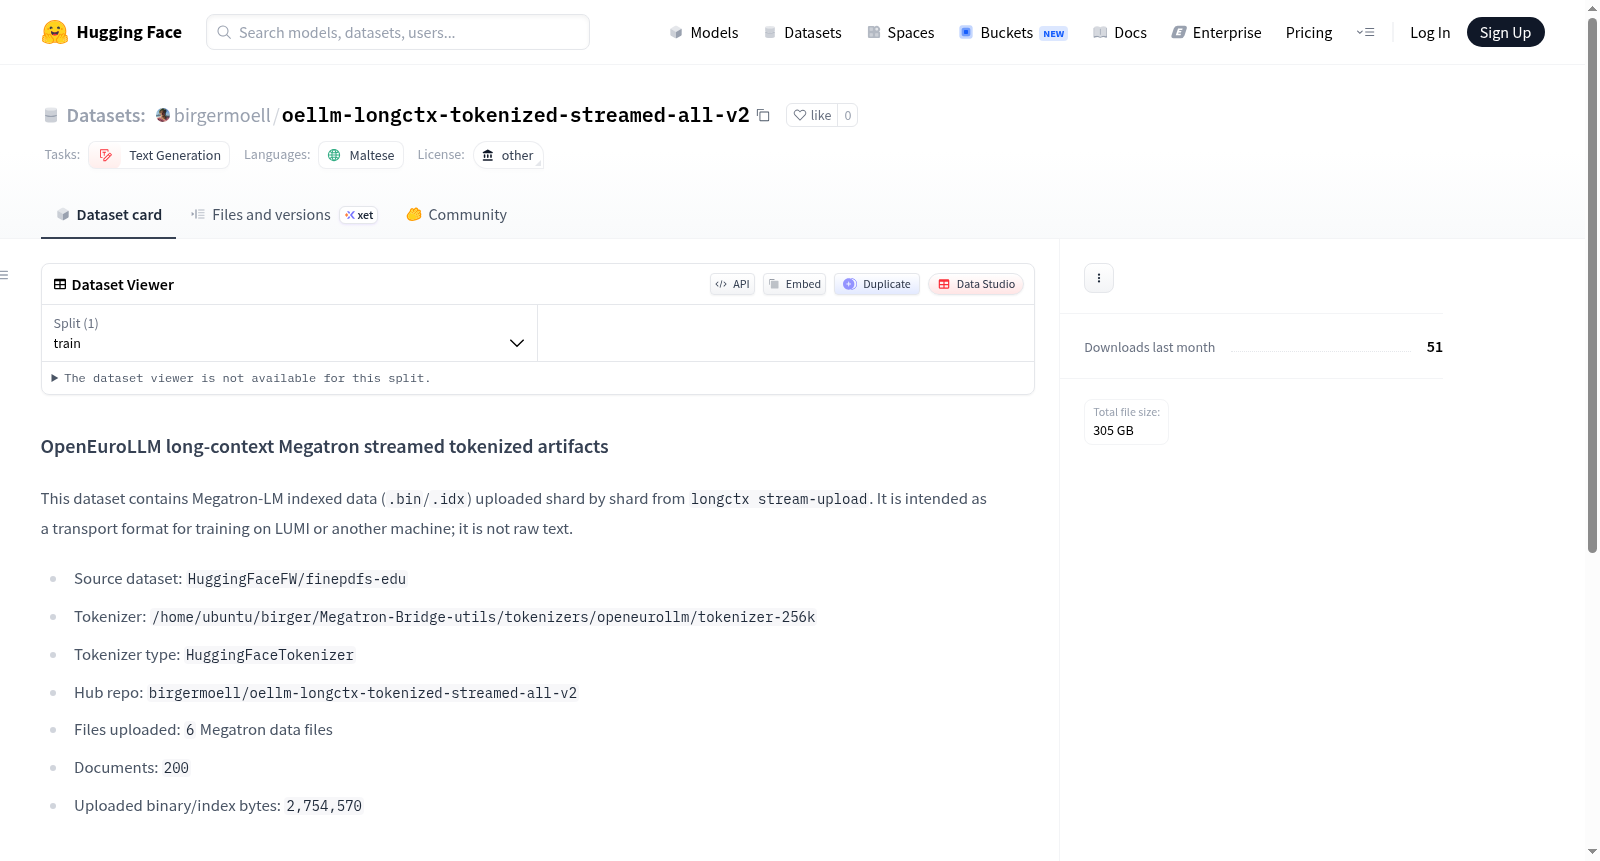
Task: Click the 'Documents: 200' value
Action: tap(176, 768)
